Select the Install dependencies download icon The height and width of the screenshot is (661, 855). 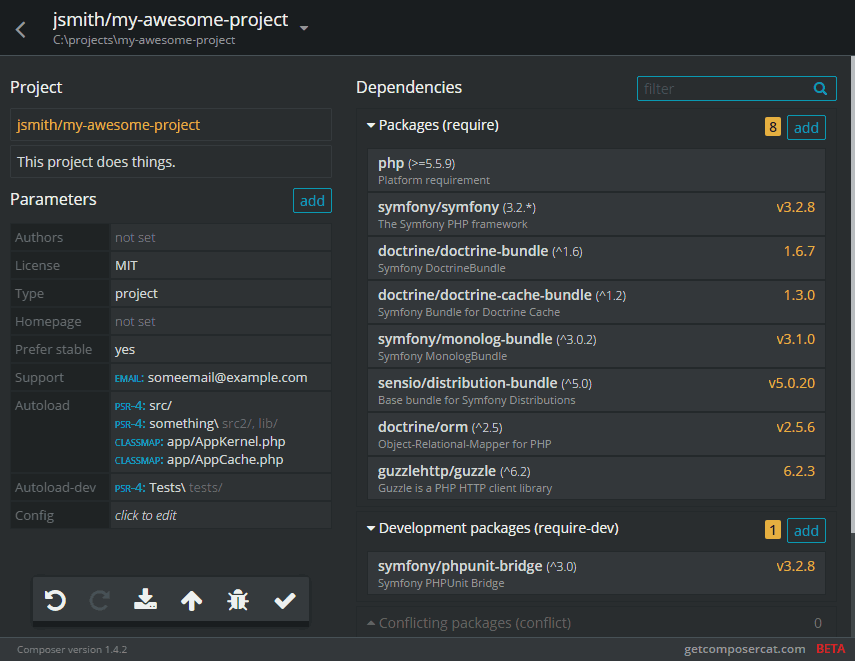(145, 600)
